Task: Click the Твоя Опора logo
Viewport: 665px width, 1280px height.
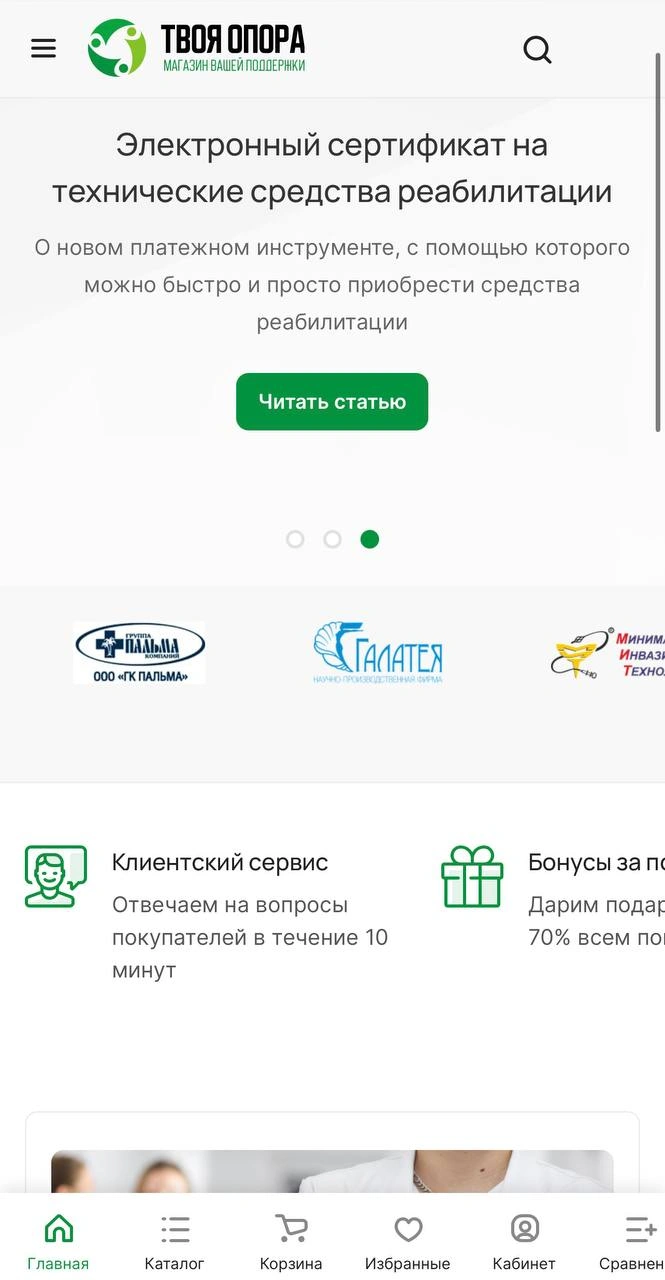Action: point(196,48)
